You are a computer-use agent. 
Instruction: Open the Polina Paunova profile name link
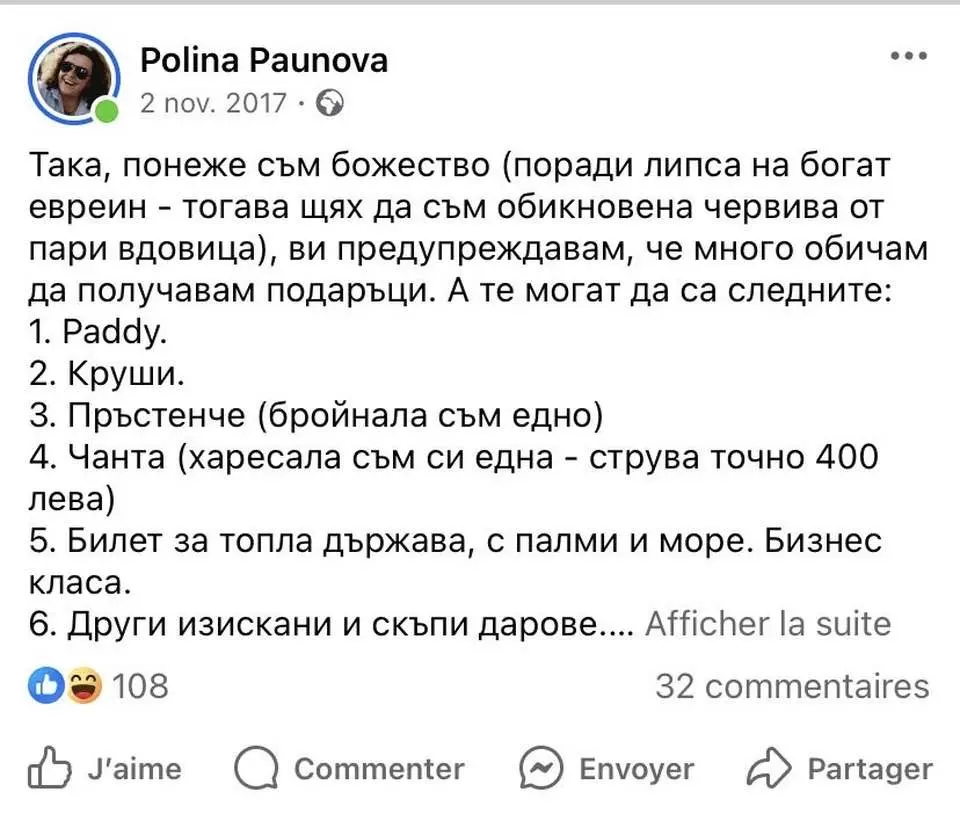(x=263, y=61)
